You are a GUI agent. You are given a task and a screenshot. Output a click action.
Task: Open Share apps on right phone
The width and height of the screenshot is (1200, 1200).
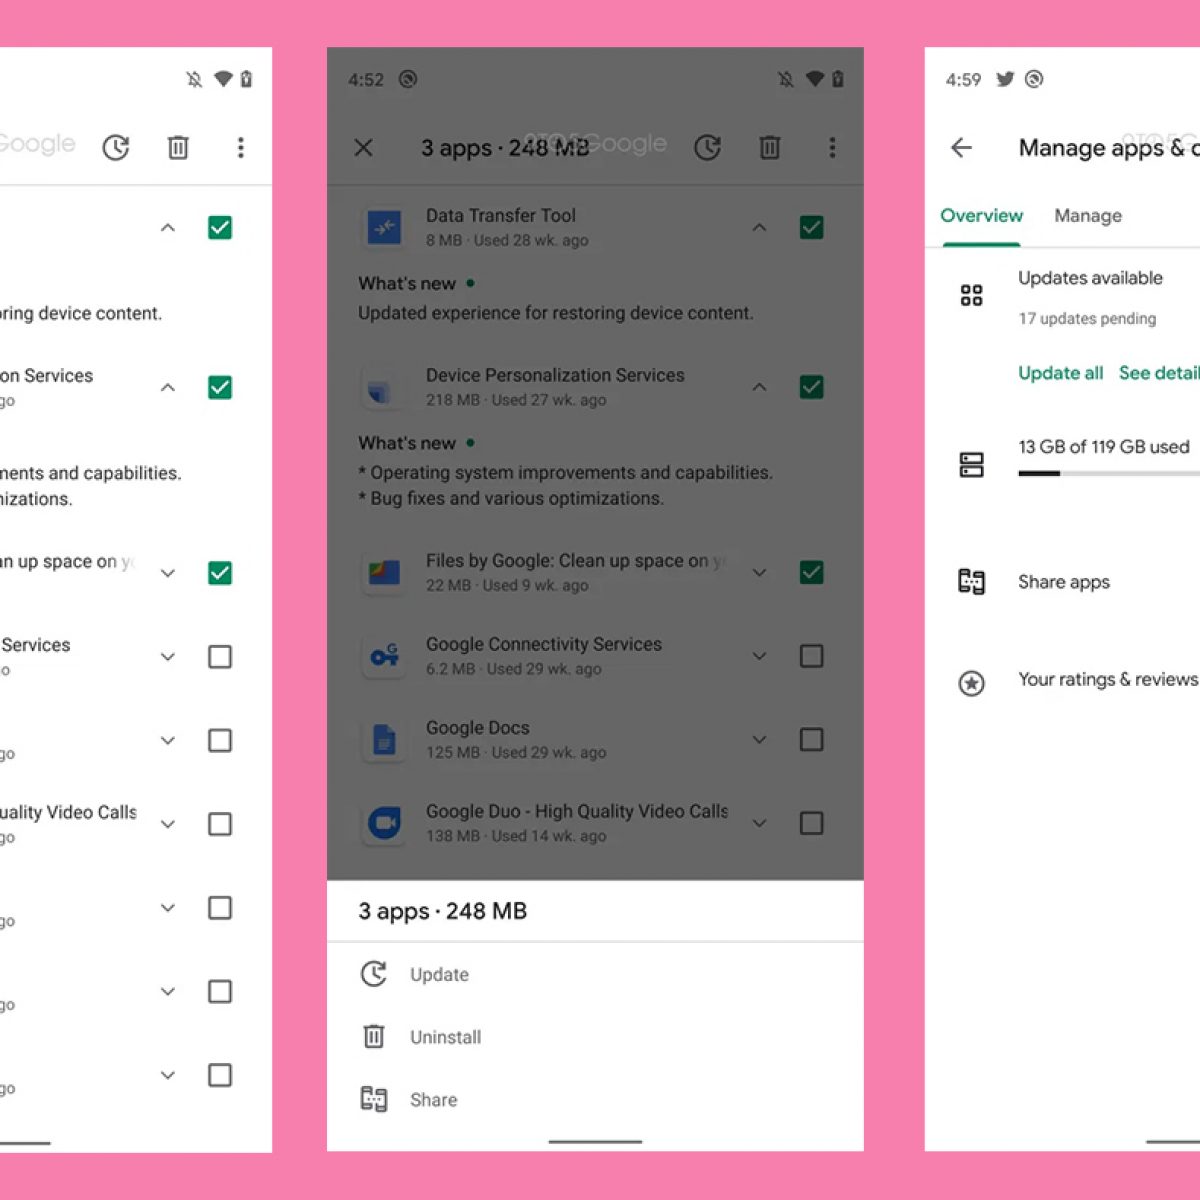point(1063,582)
